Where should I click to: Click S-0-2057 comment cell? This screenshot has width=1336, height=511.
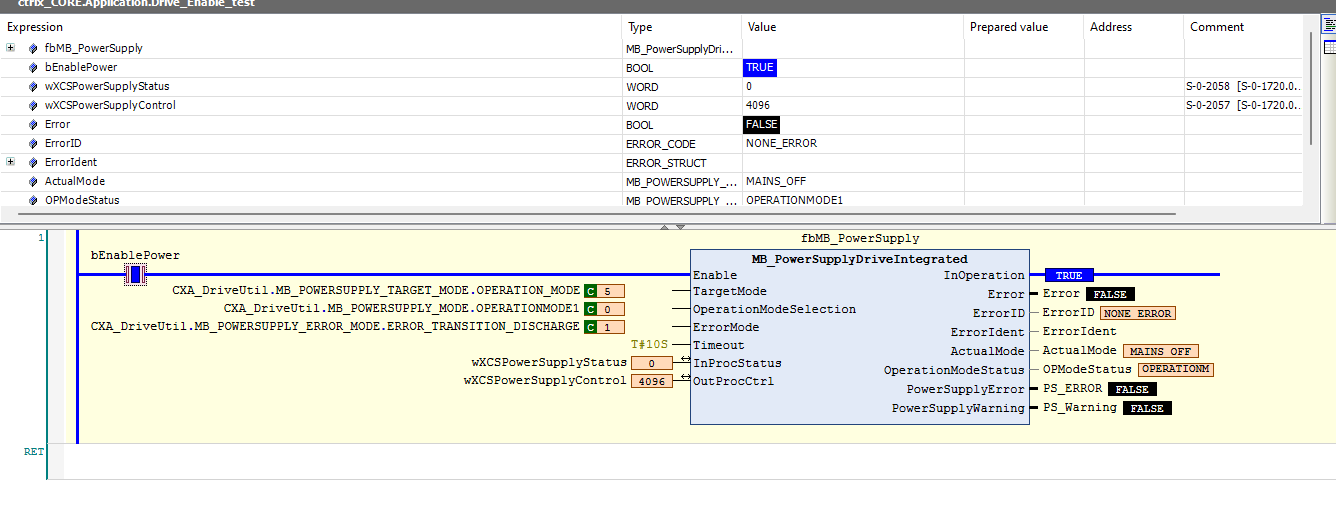point(1243,106)
